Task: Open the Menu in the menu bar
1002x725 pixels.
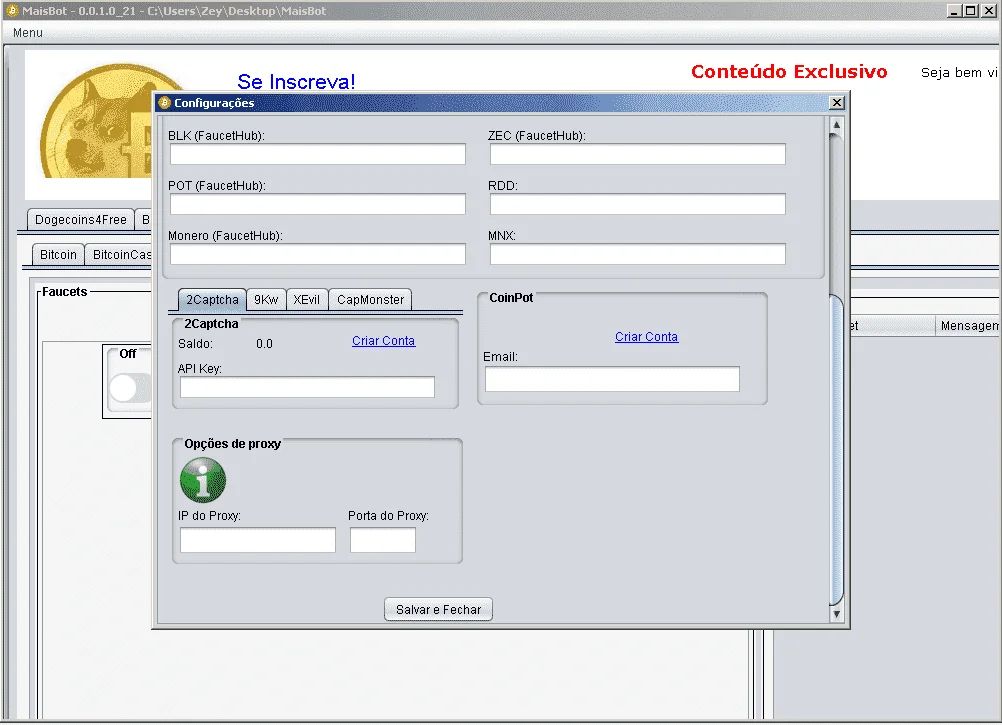Action: pos(27,33)
